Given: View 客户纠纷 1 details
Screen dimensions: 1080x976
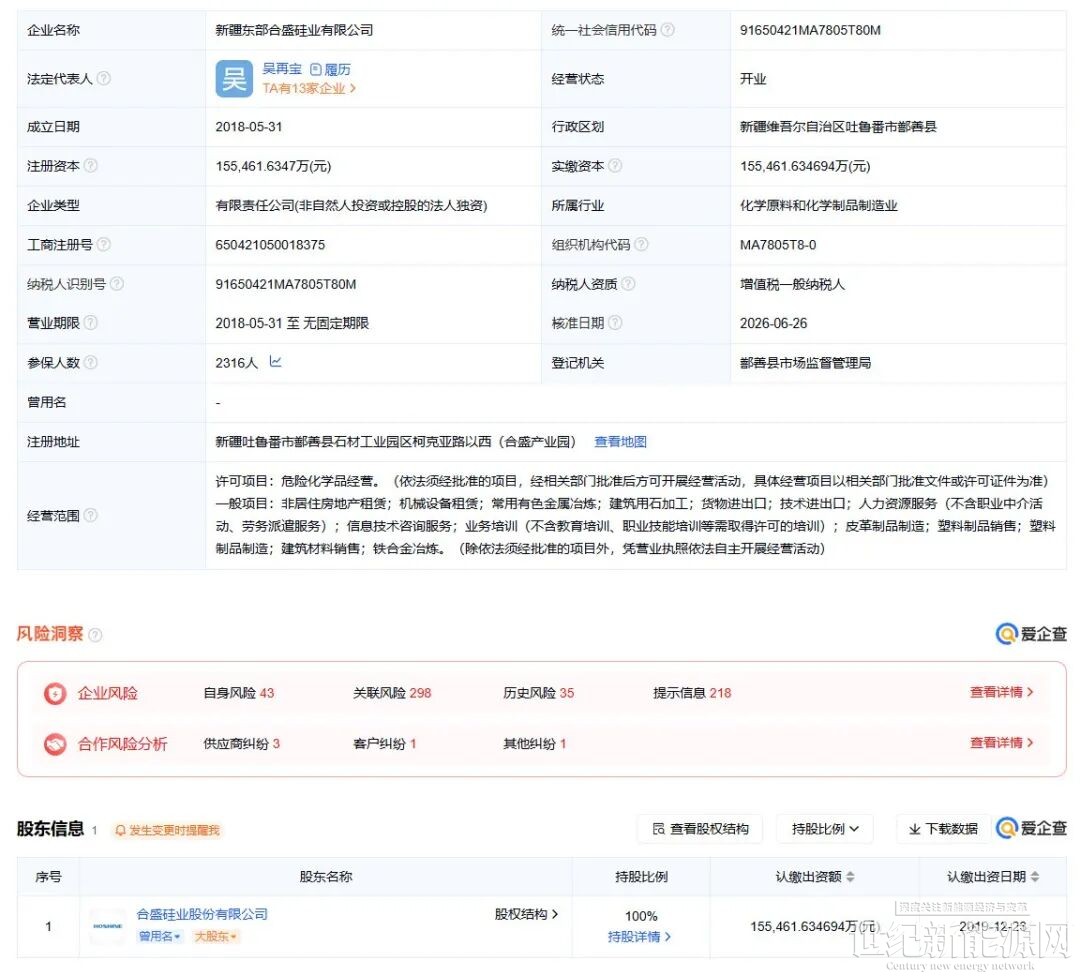Looking at the screenshot, I should [384, 744].
